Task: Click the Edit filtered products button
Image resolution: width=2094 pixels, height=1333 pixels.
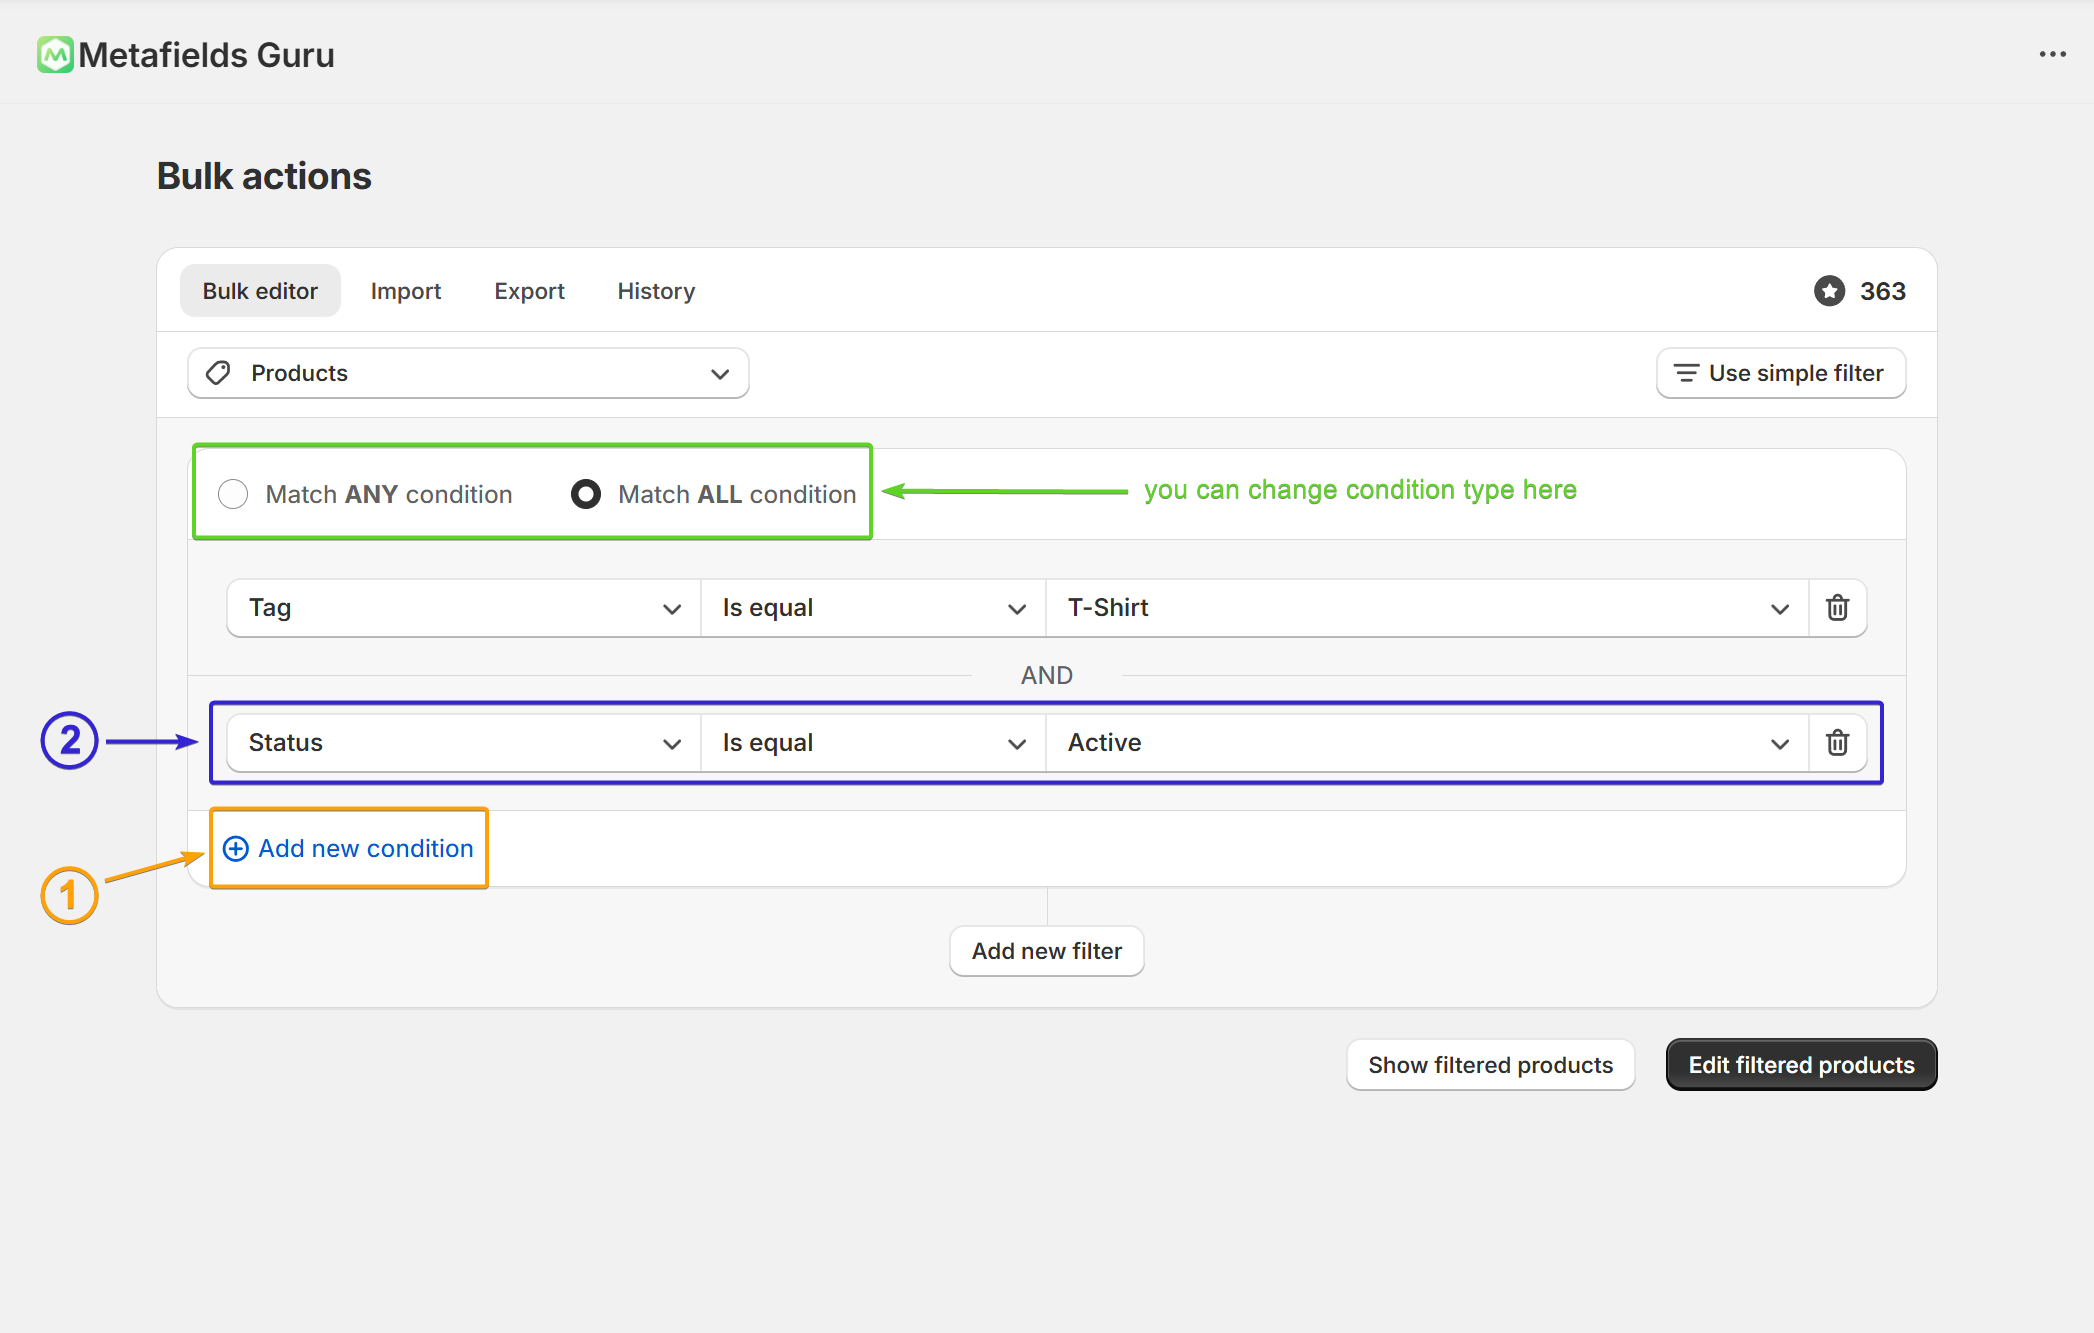Action: 1800,1065
